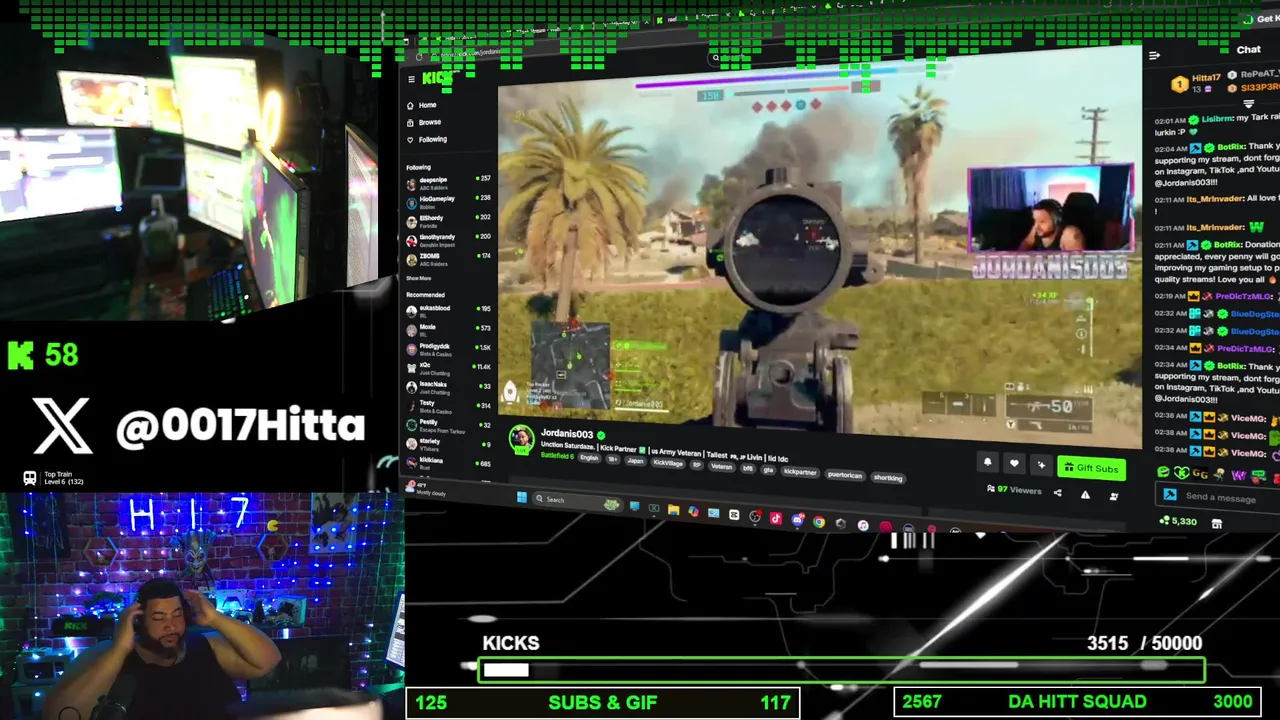Click the sparkle button beside Gift Subs

coord(1041,465)
